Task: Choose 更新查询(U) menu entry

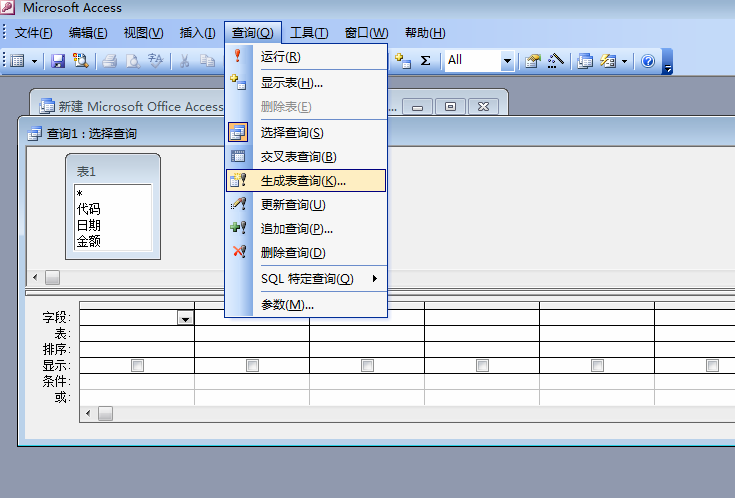Action: click(306, 205)
